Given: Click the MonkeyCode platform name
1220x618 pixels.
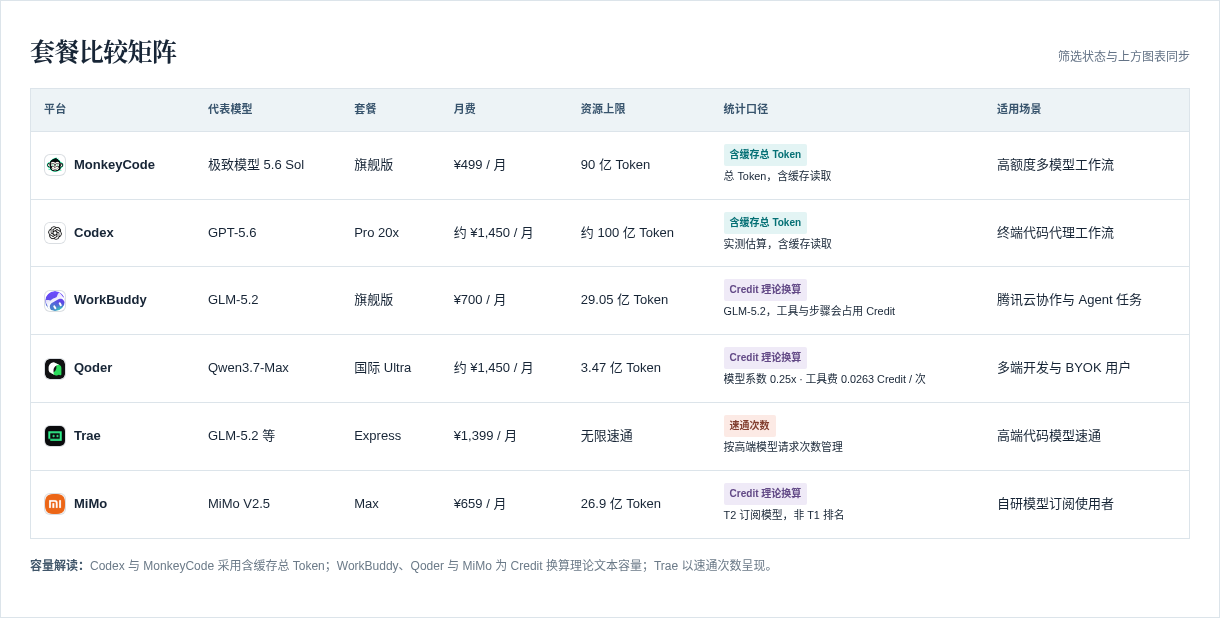Looking at the screenshot, I should point(114,165).
